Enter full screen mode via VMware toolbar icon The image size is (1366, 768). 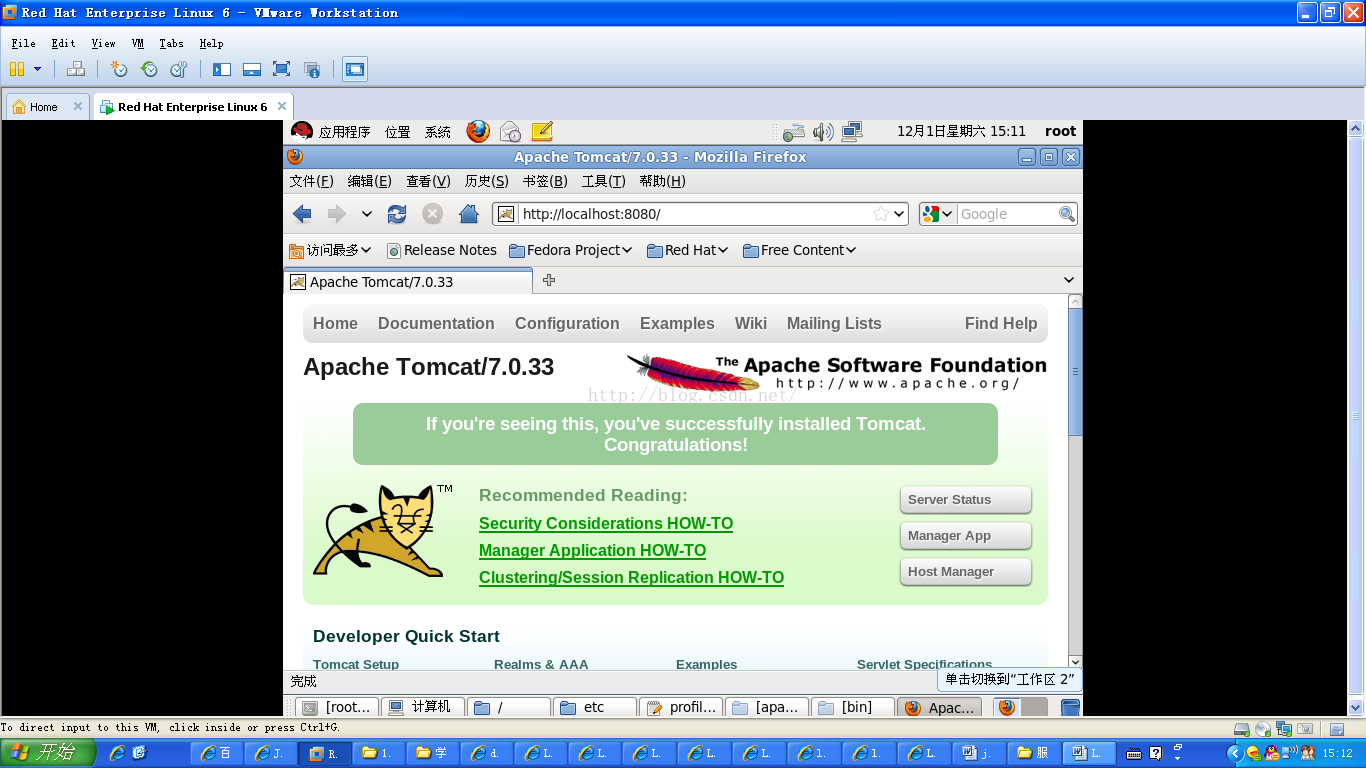coord(282,69)
